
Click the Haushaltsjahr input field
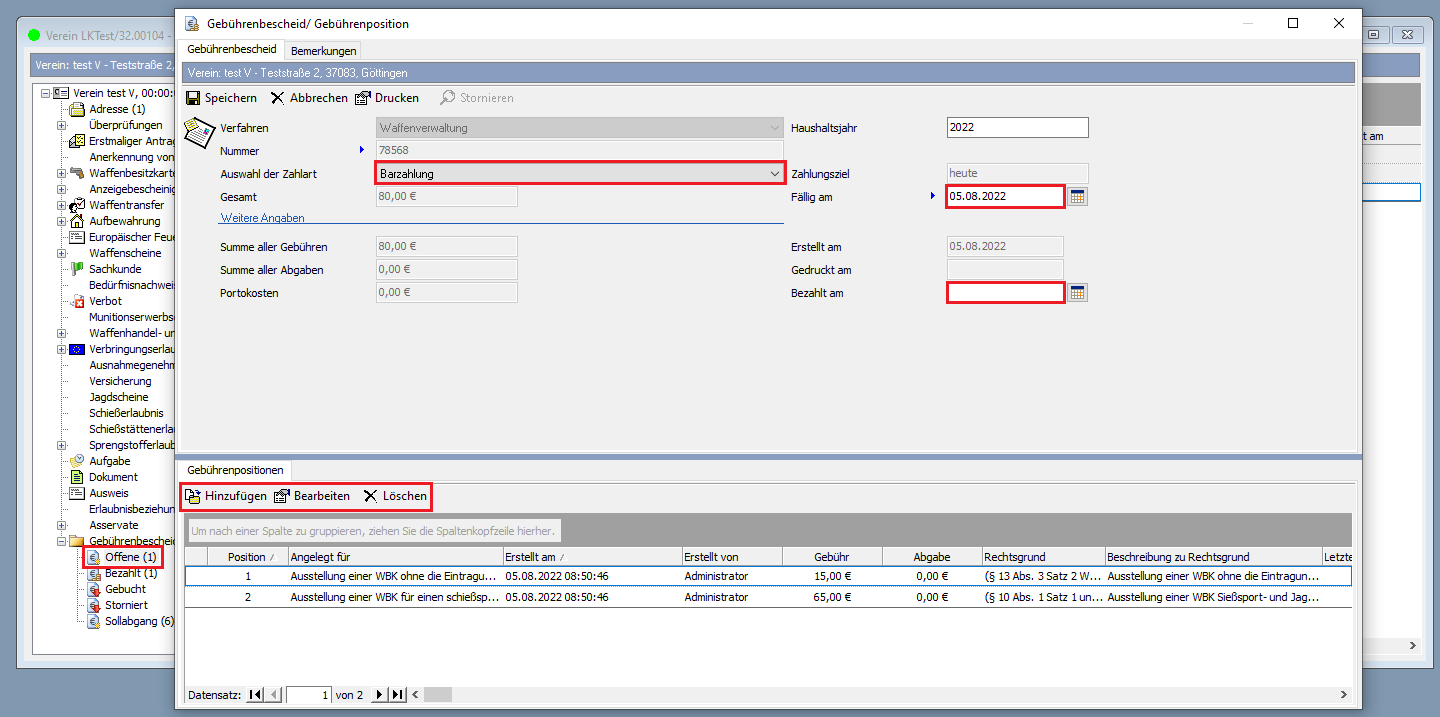[1016, 128]
